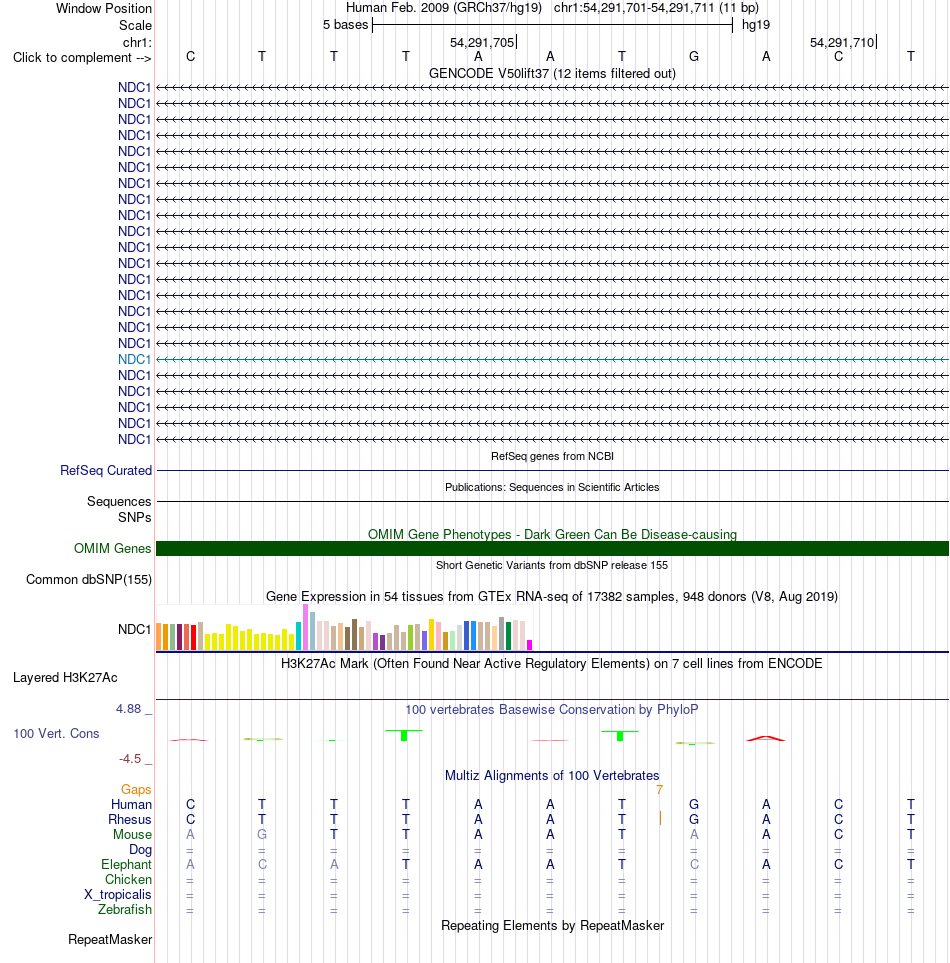Click the 'Click to complement -->' label
The width and height of the screenshot is (950, 963).
pos(82,58)
